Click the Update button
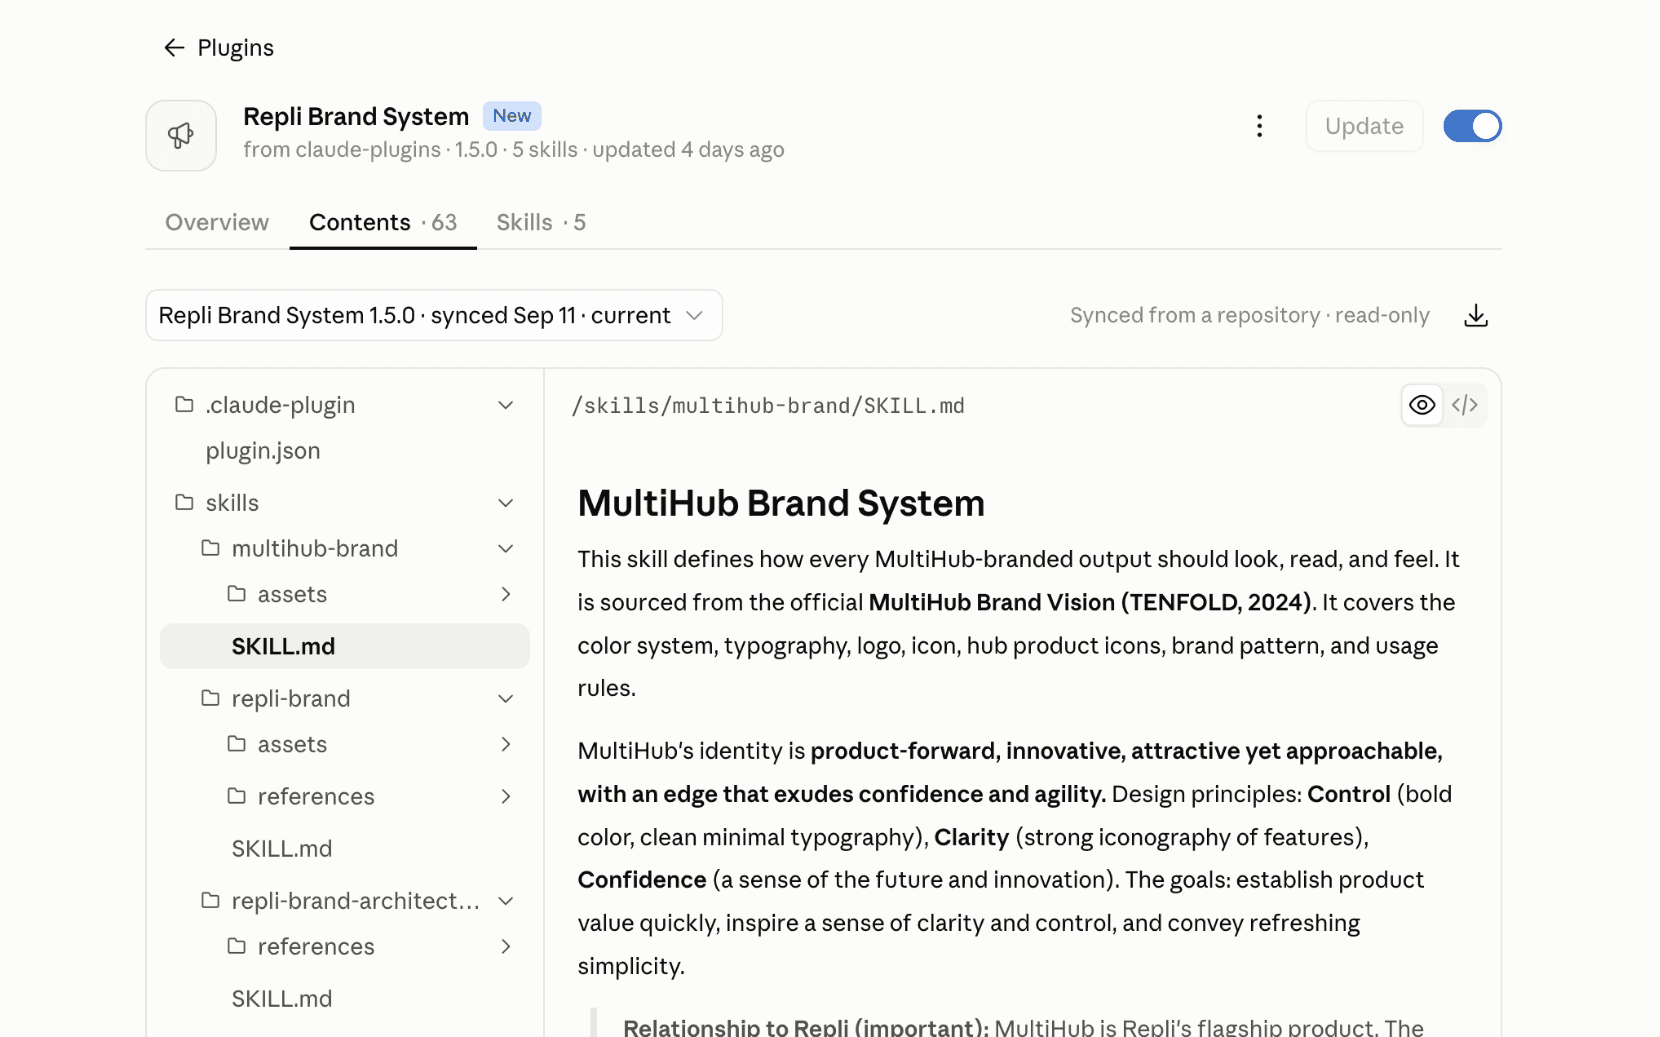 coord(1364,126)
